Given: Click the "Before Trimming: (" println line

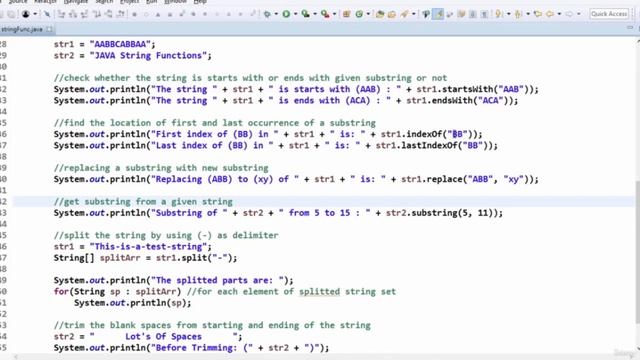Looking at the screenshot, I should pyautogui.click(x=191, y=348).
